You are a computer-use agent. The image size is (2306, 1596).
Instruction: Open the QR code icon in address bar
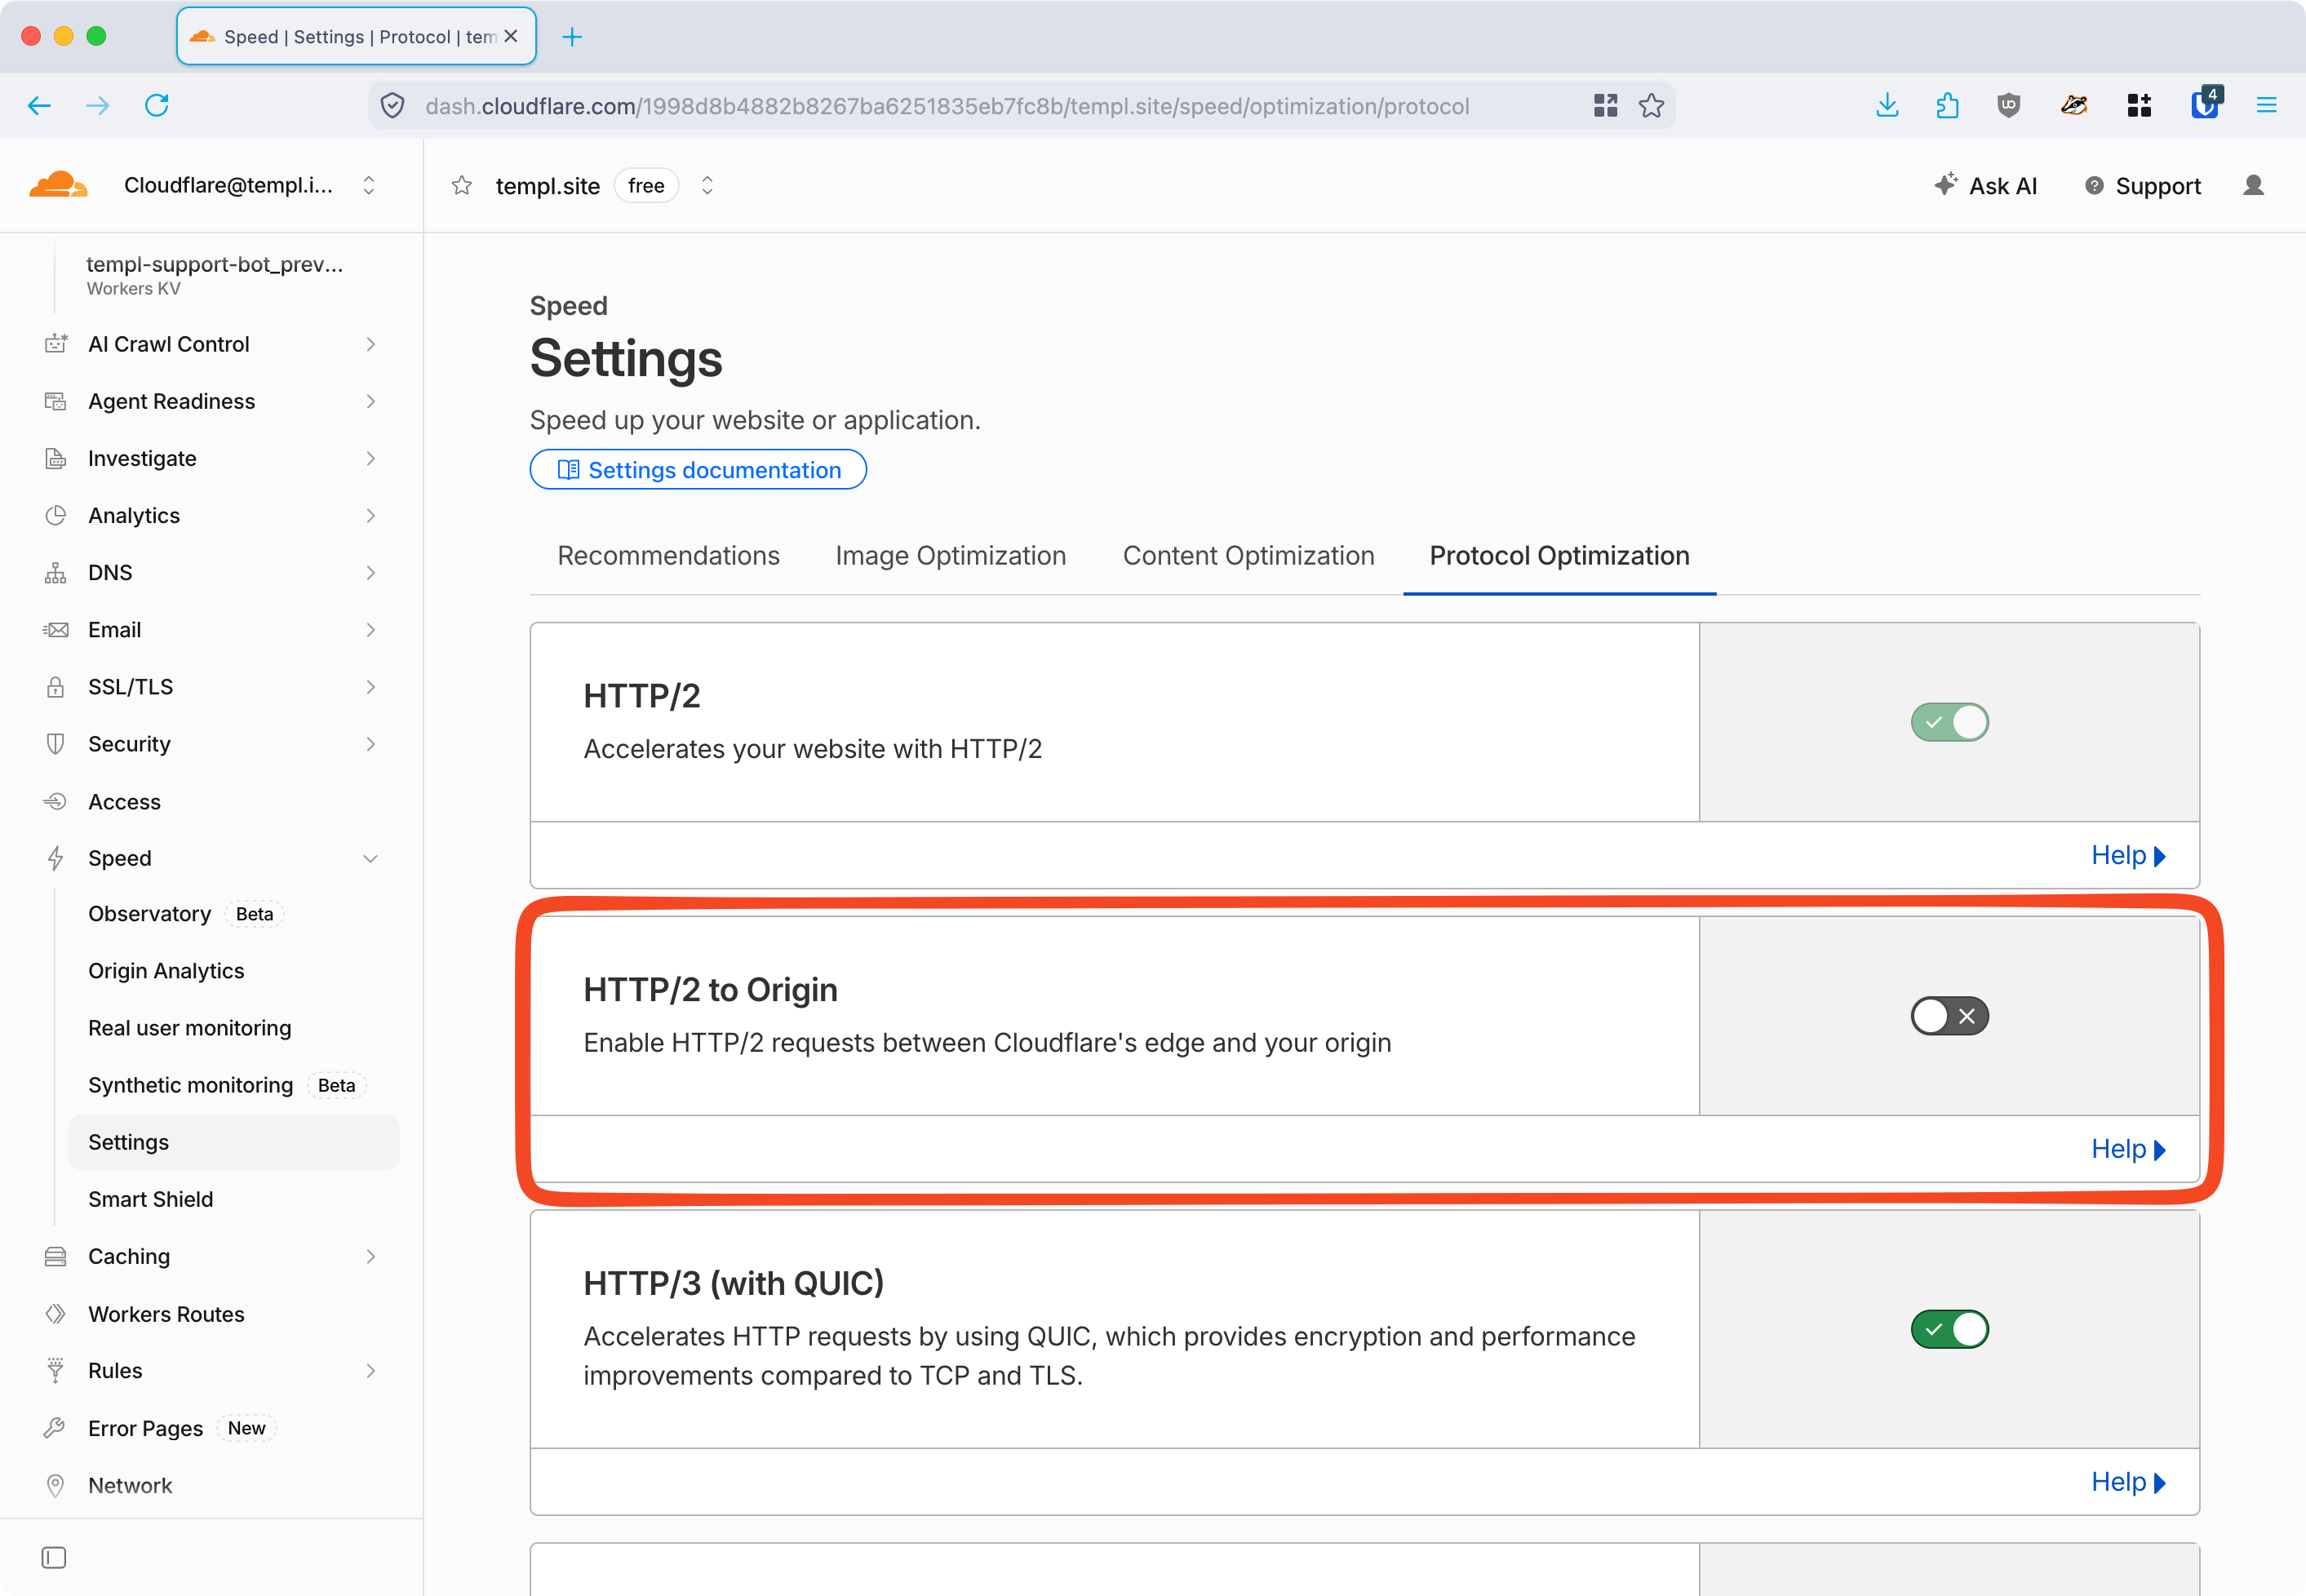1605,106
